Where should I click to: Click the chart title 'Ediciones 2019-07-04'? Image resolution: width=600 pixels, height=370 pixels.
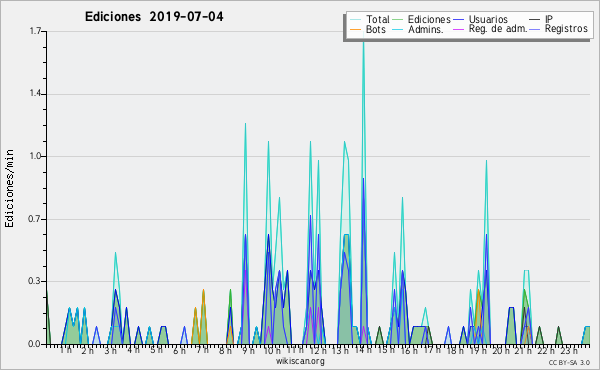coord(154,17)
